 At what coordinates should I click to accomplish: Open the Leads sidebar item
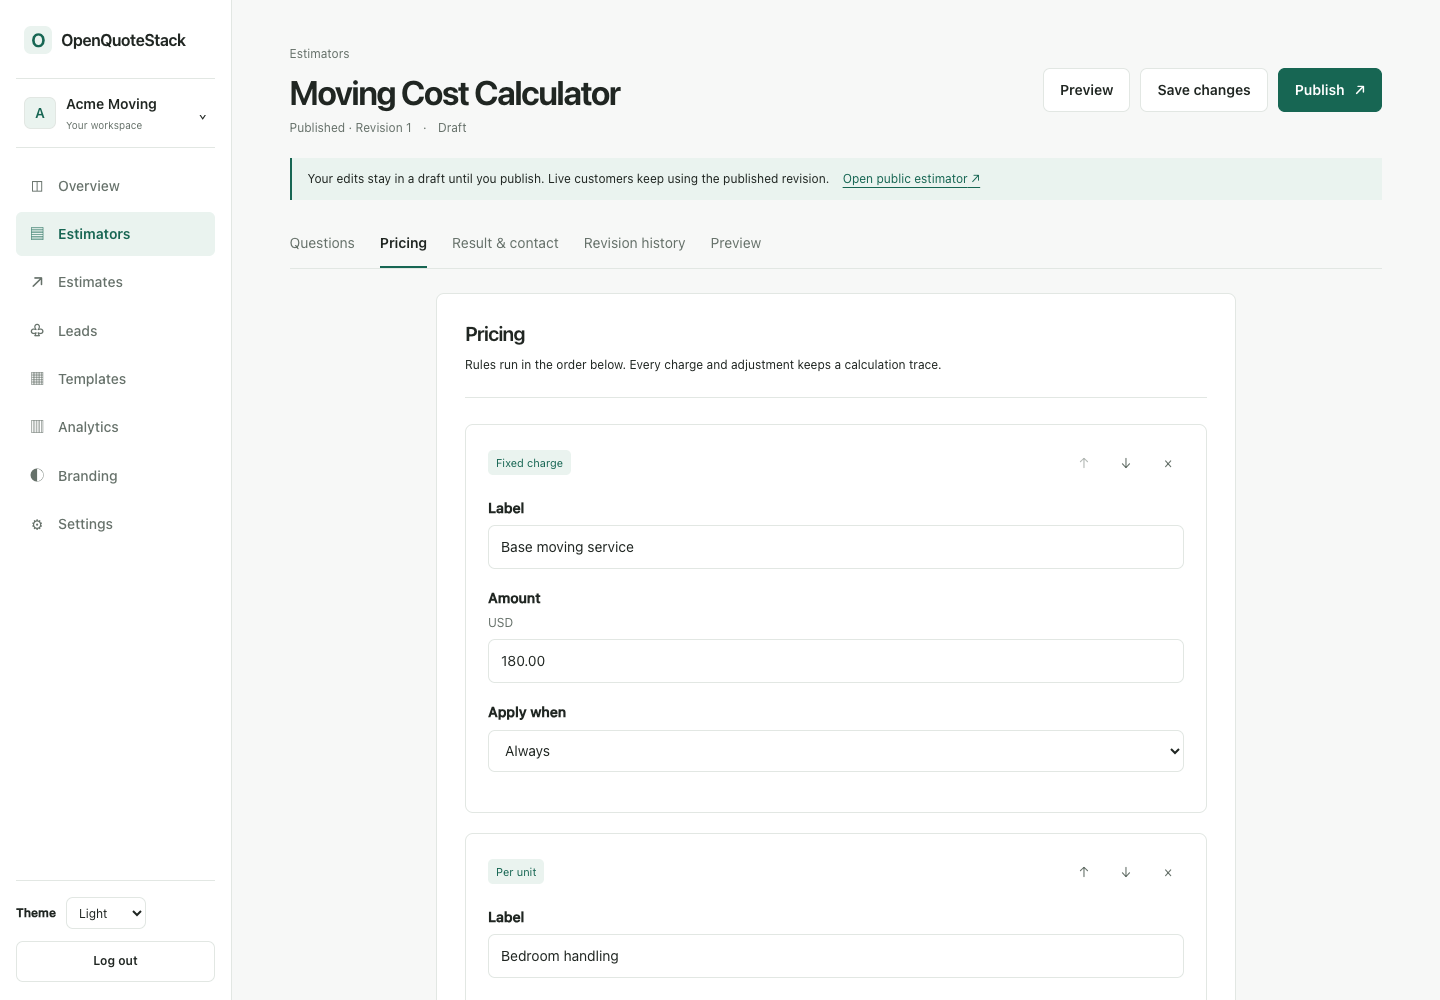[115, 331]
